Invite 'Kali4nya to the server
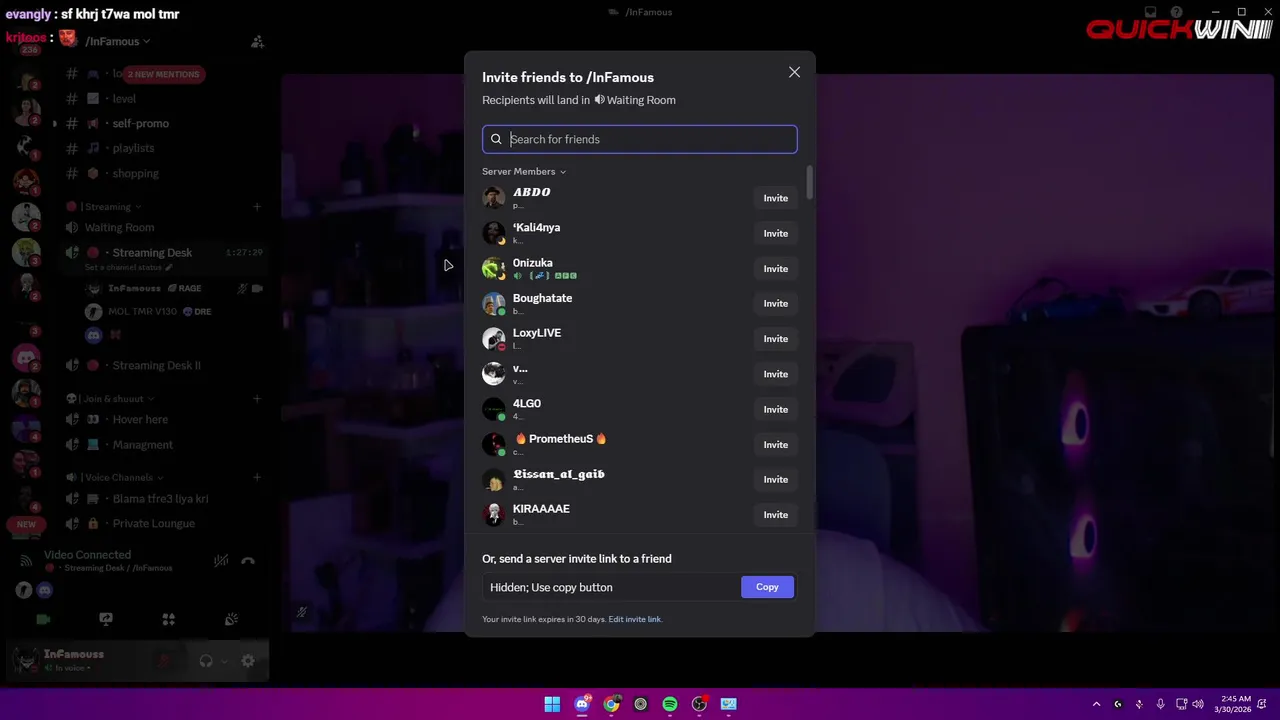 [775, 233]
